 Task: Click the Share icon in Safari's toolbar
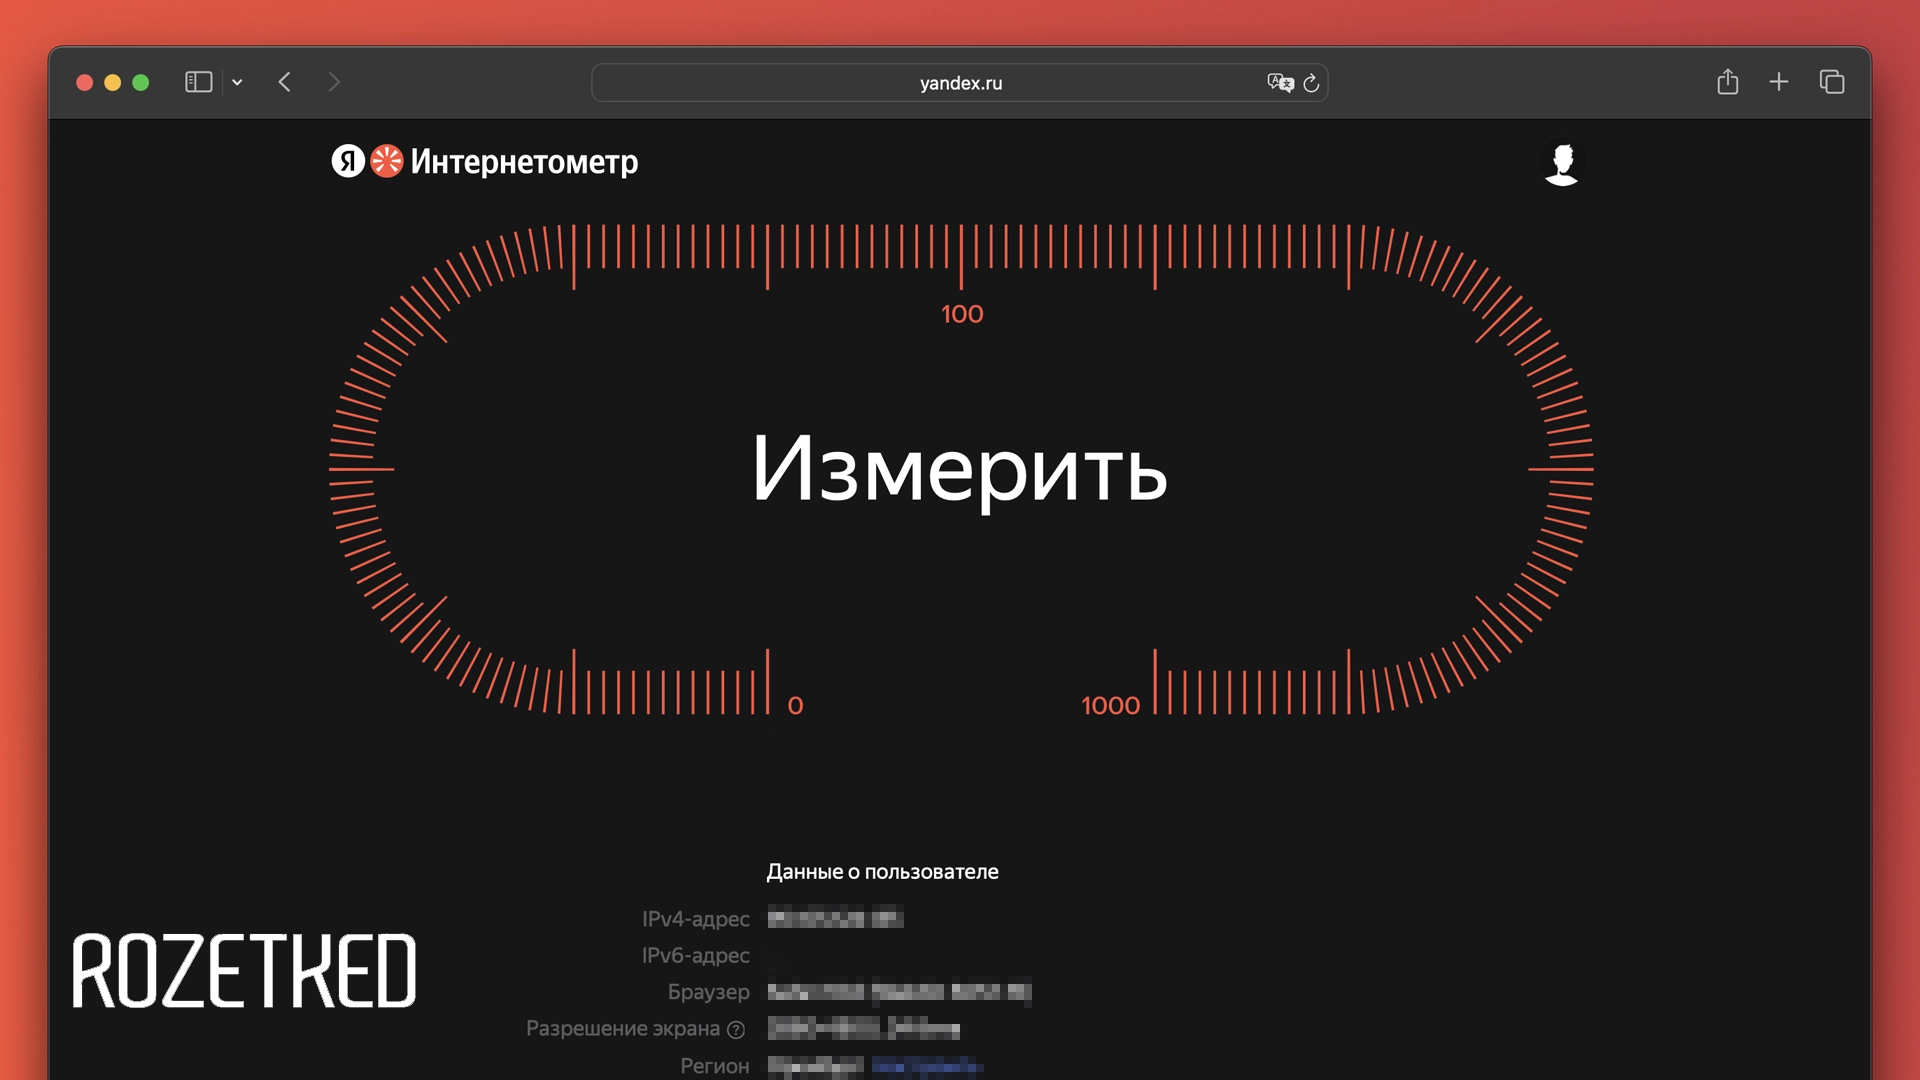point(1727,82)
